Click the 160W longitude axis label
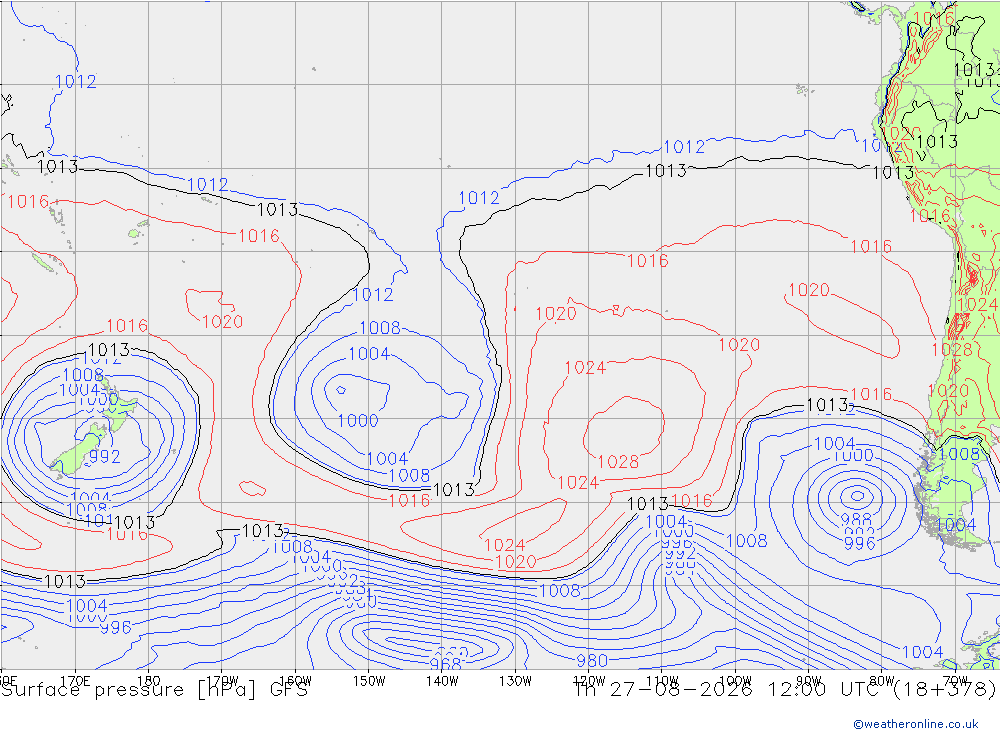 tap(295, 681)
